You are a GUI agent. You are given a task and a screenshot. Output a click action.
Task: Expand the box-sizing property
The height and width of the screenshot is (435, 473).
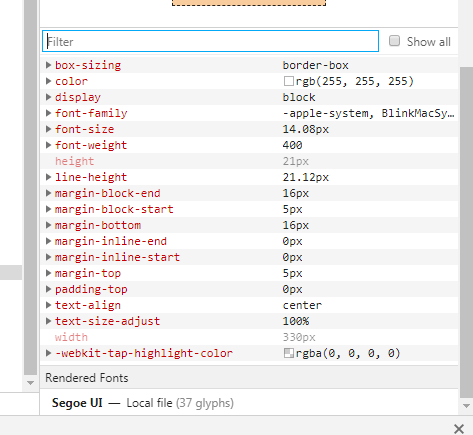(48, 65)
